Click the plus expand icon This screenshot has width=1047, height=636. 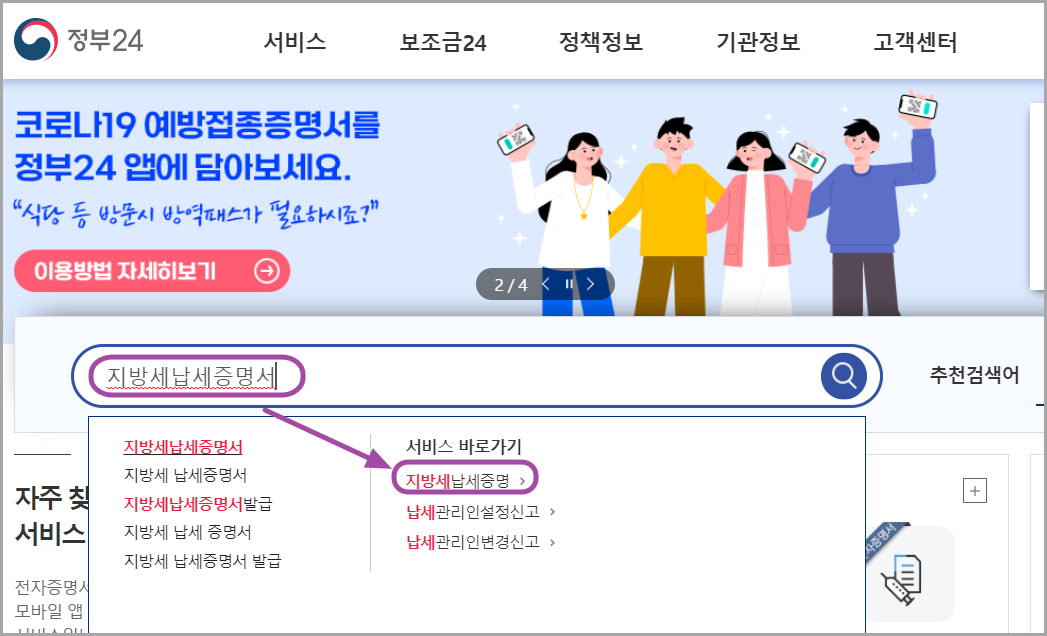(975, 491)
